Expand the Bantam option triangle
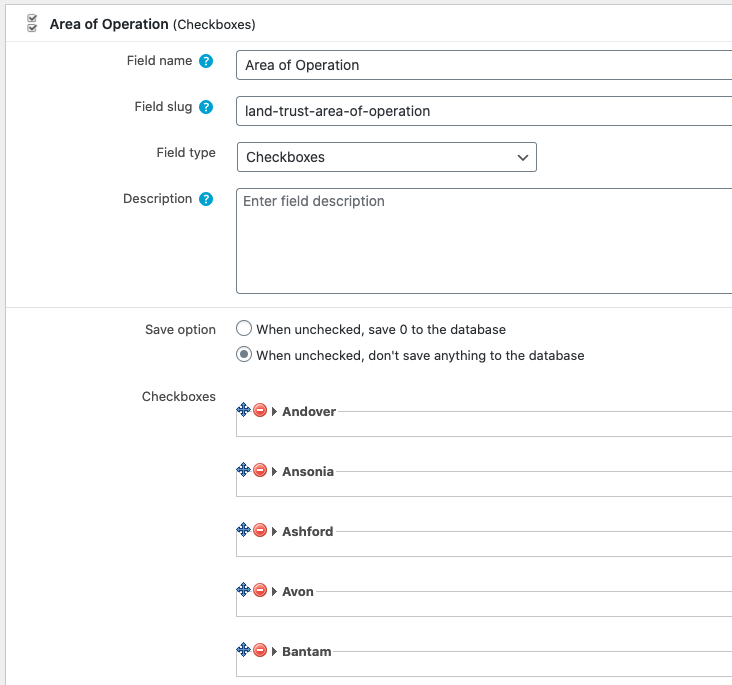This screenshot has width=732, height=685. point(274,651)
